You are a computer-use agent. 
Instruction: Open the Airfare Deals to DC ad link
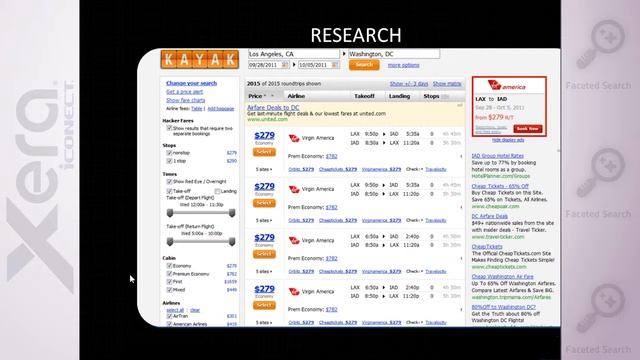(x=273, y=107)
